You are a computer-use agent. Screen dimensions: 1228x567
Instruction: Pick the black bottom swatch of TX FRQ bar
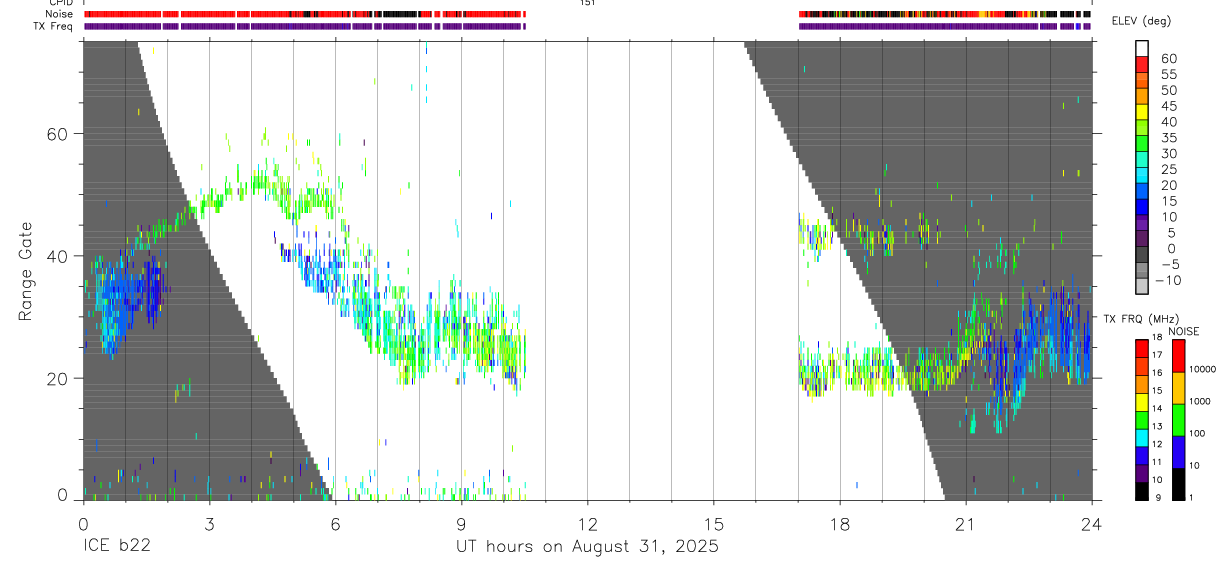(x=1141, y=490)
